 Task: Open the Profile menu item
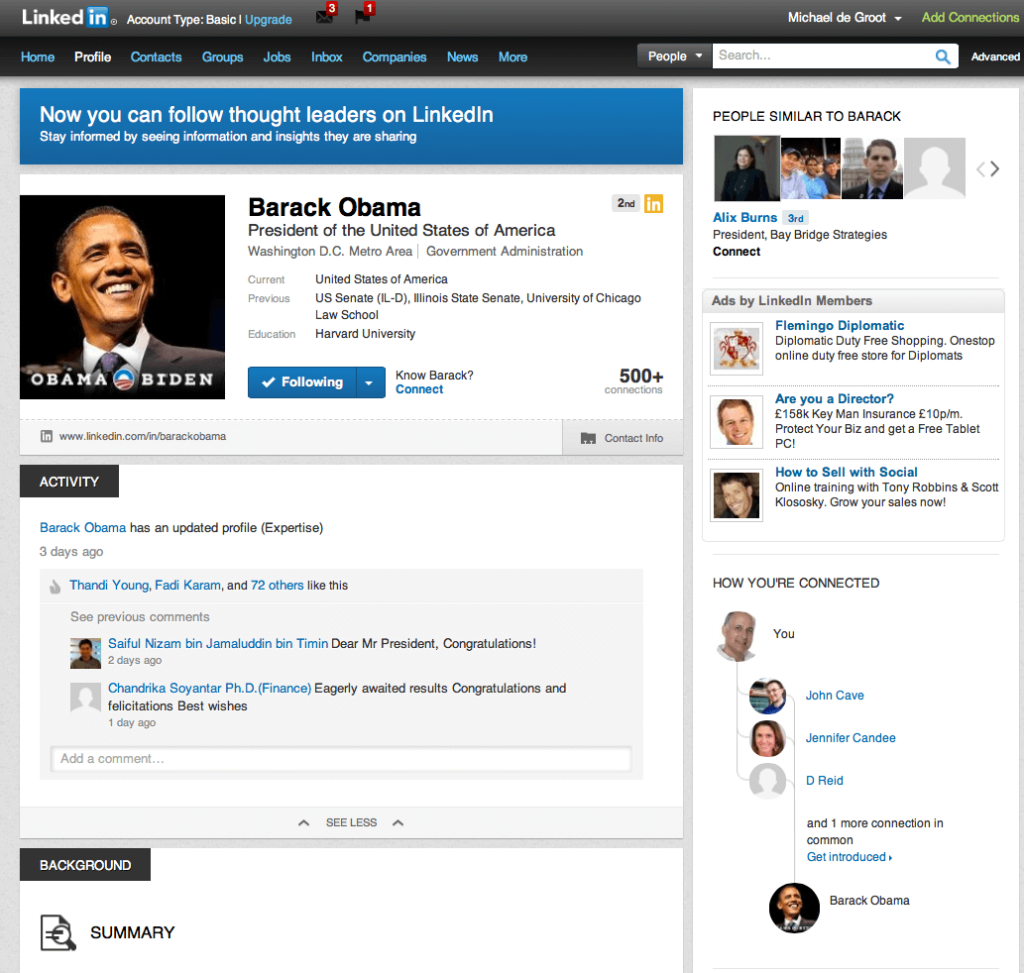tap(93, 57)
